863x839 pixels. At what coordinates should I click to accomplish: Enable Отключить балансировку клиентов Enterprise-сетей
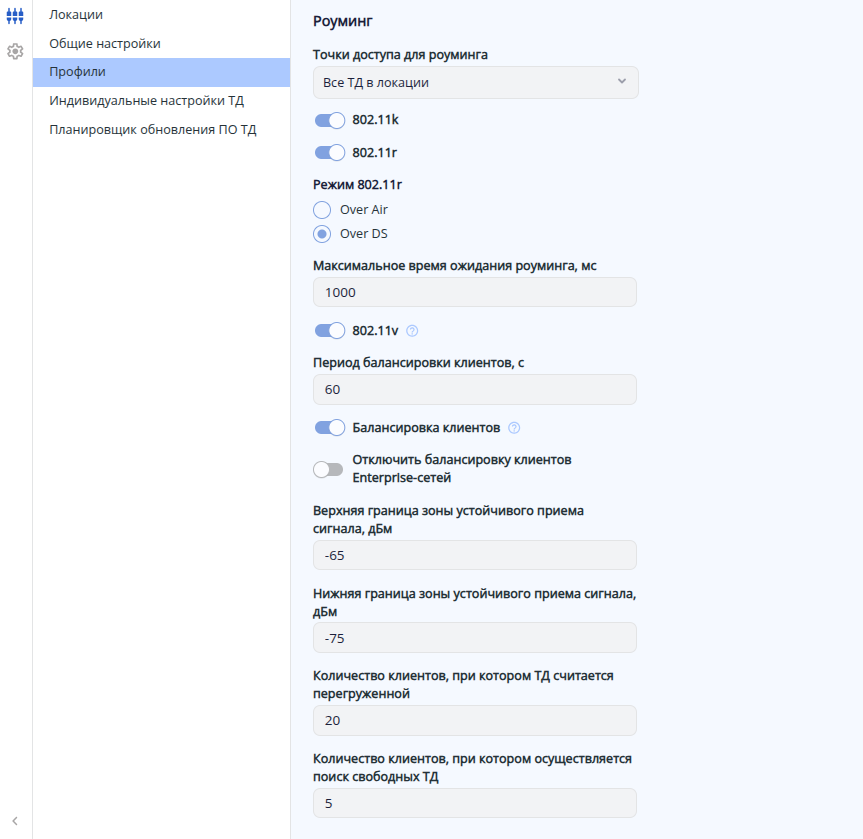pos(329,469)
